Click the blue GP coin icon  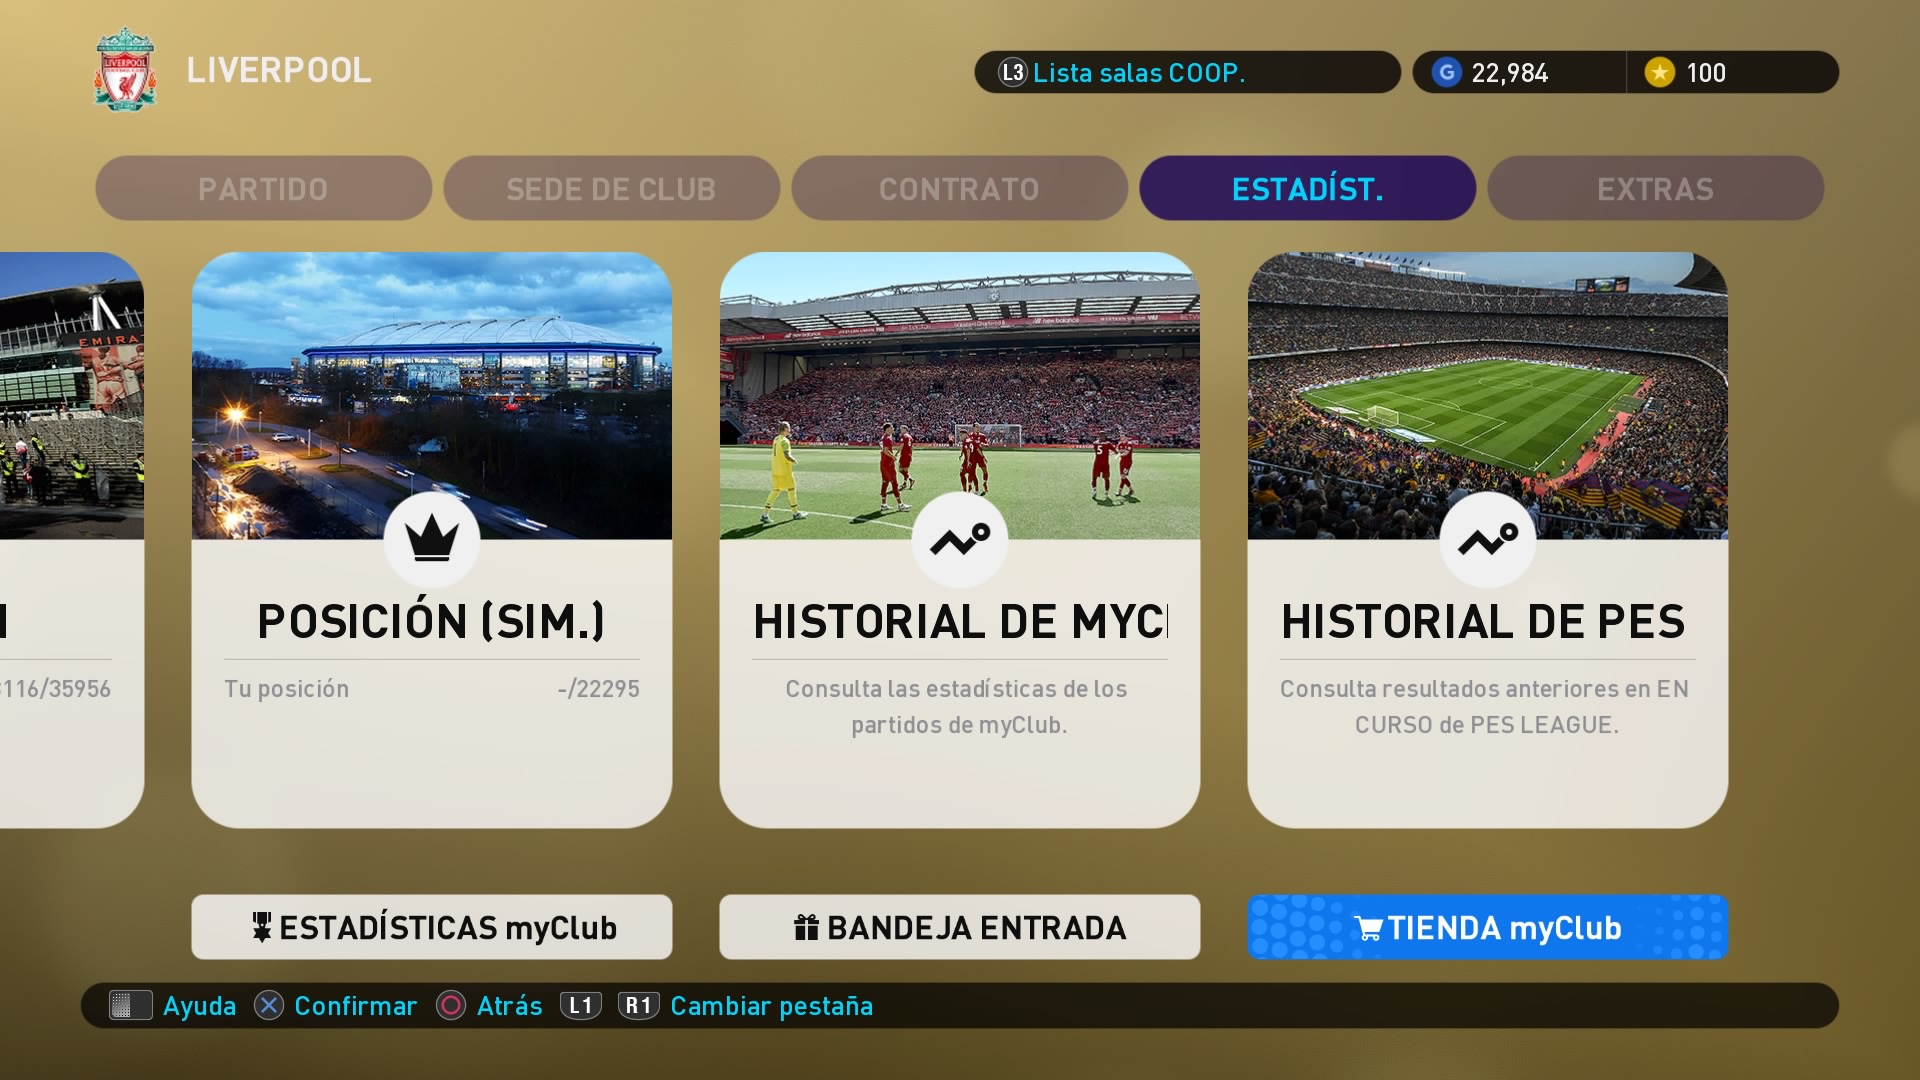1446,72
